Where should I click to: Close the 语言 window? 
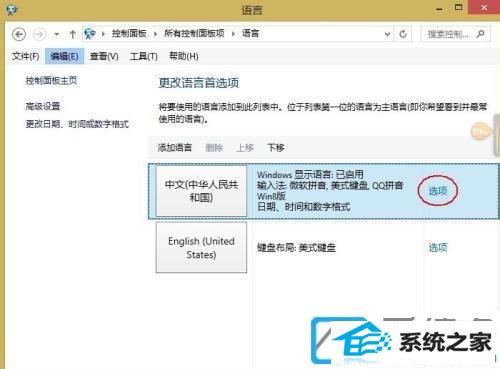pos(484,7)
